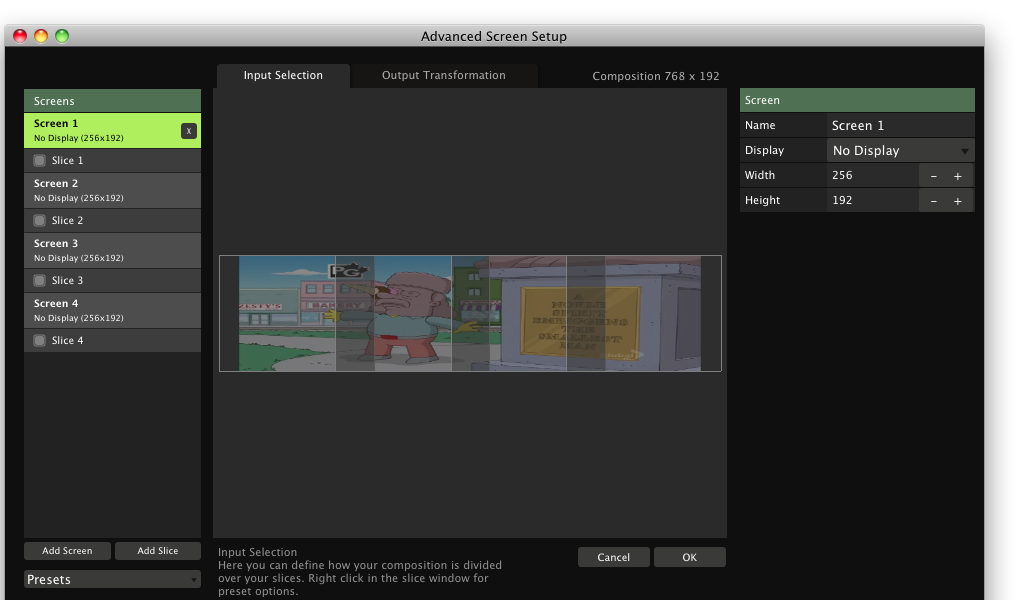Select Screen 1 in the Screens list
1024x600 pixels.
click(112, 131)
